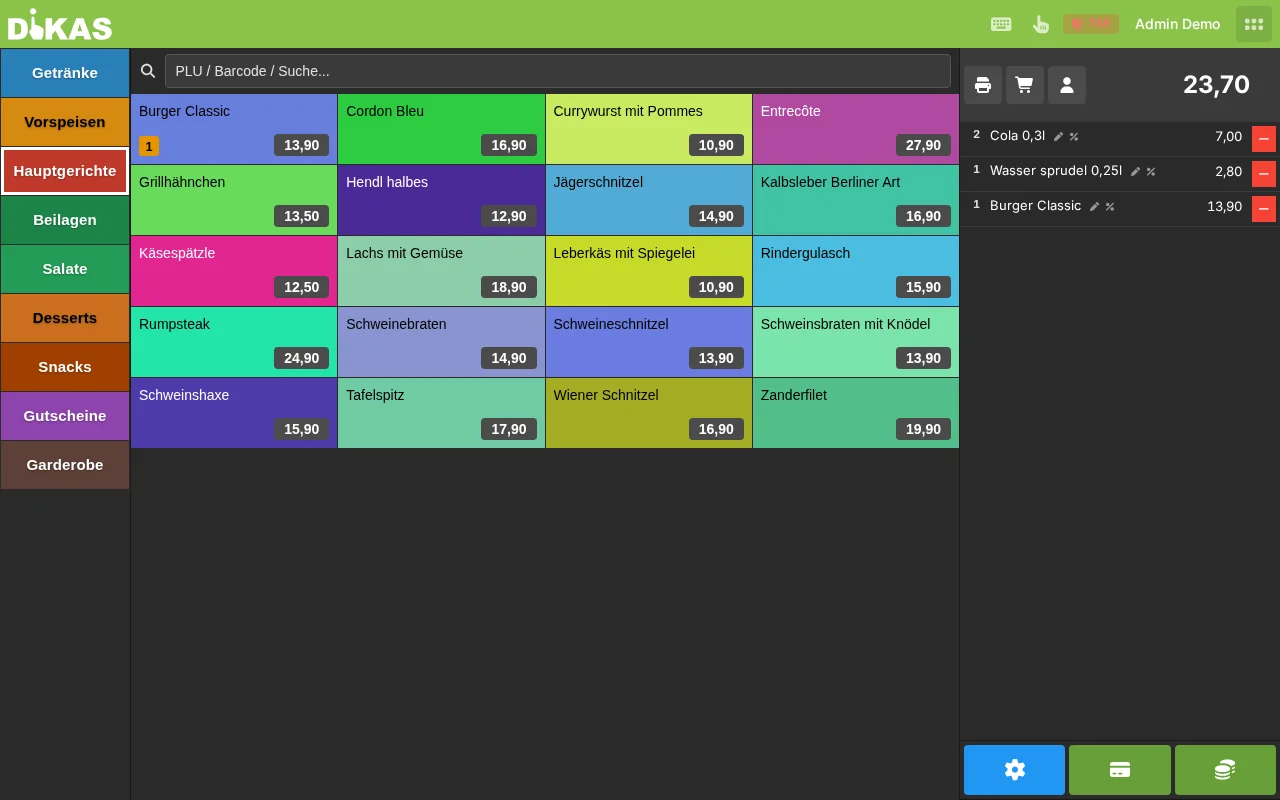Screen dimensions: 1280x800
Task: Edit Wasser sprudel 0,25l with the pencil
Action: pos(1135,172)
